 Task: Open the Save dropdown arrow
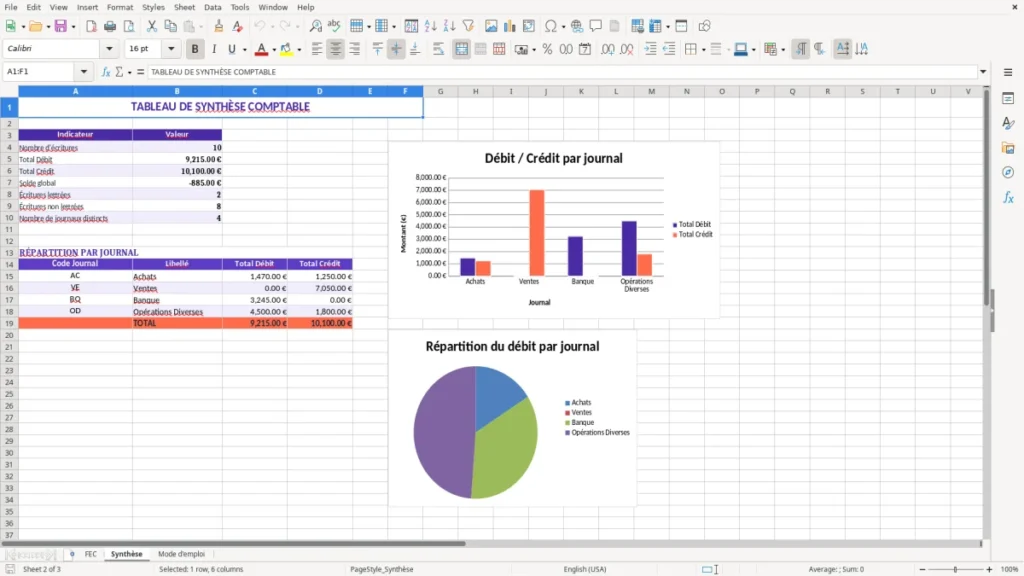point(73,27)
